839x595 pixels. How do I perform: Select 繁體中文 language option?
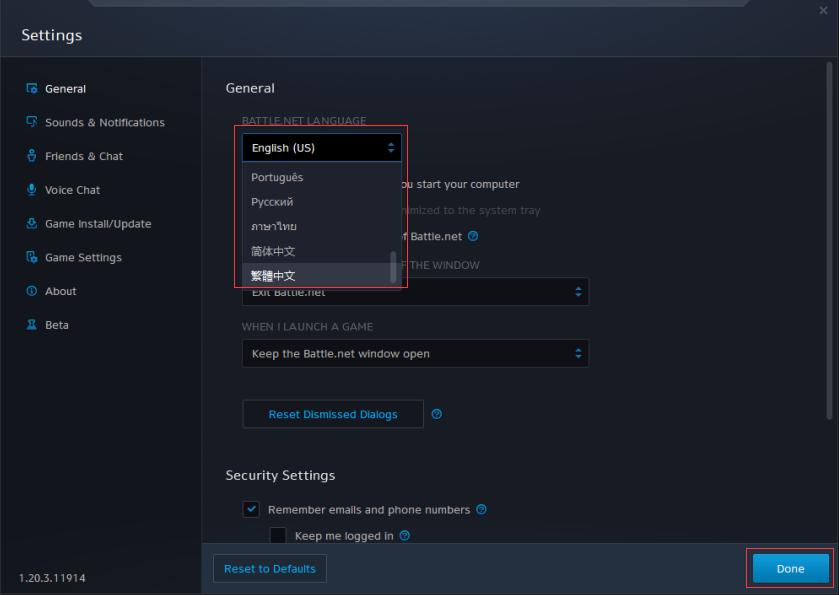click(273, 276)
